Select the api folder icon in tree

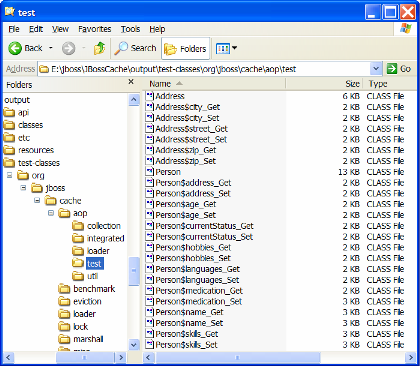click(x=9, y=113)
